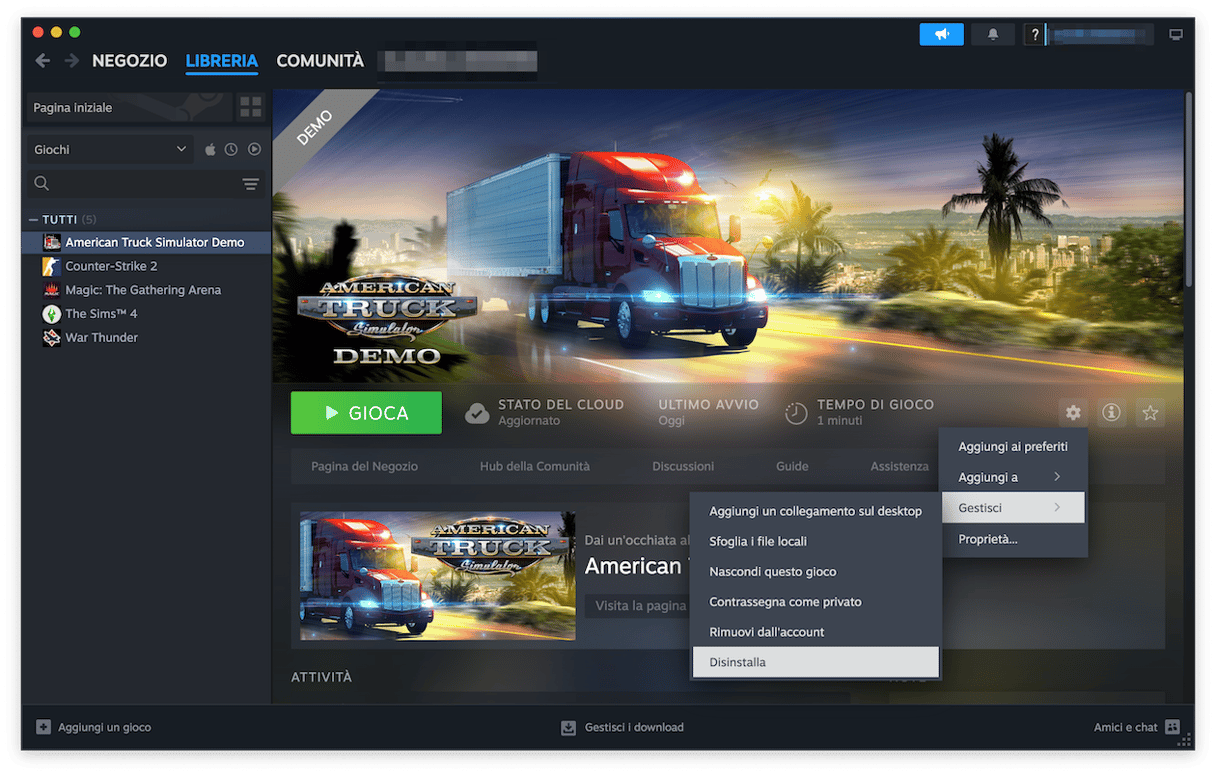
Task: Open the American Truck Simulator news thumbnail
Action: pos(437,576)
